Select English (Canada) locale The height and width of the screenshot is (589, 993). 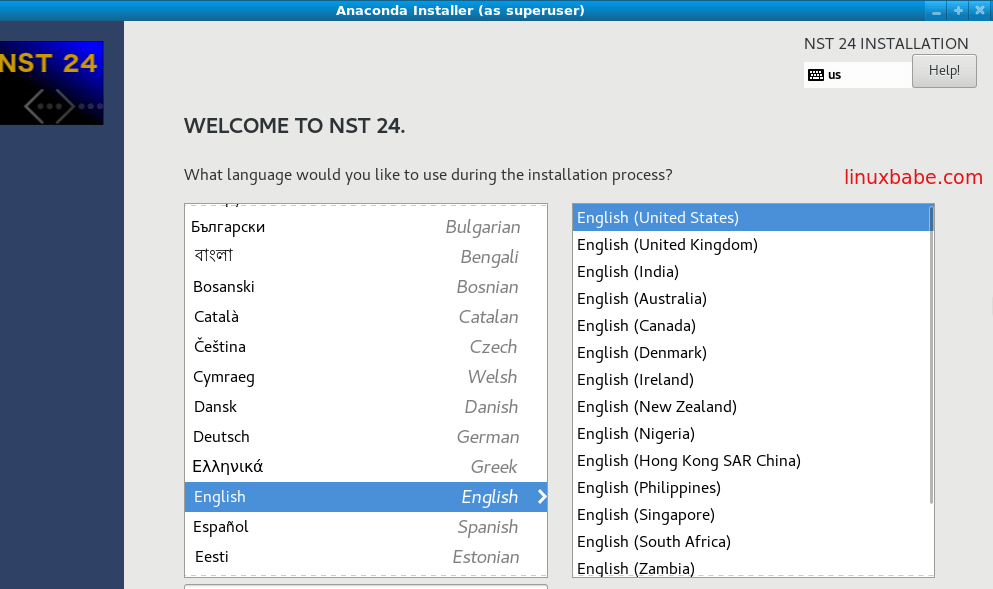click(x=636, y=326)
